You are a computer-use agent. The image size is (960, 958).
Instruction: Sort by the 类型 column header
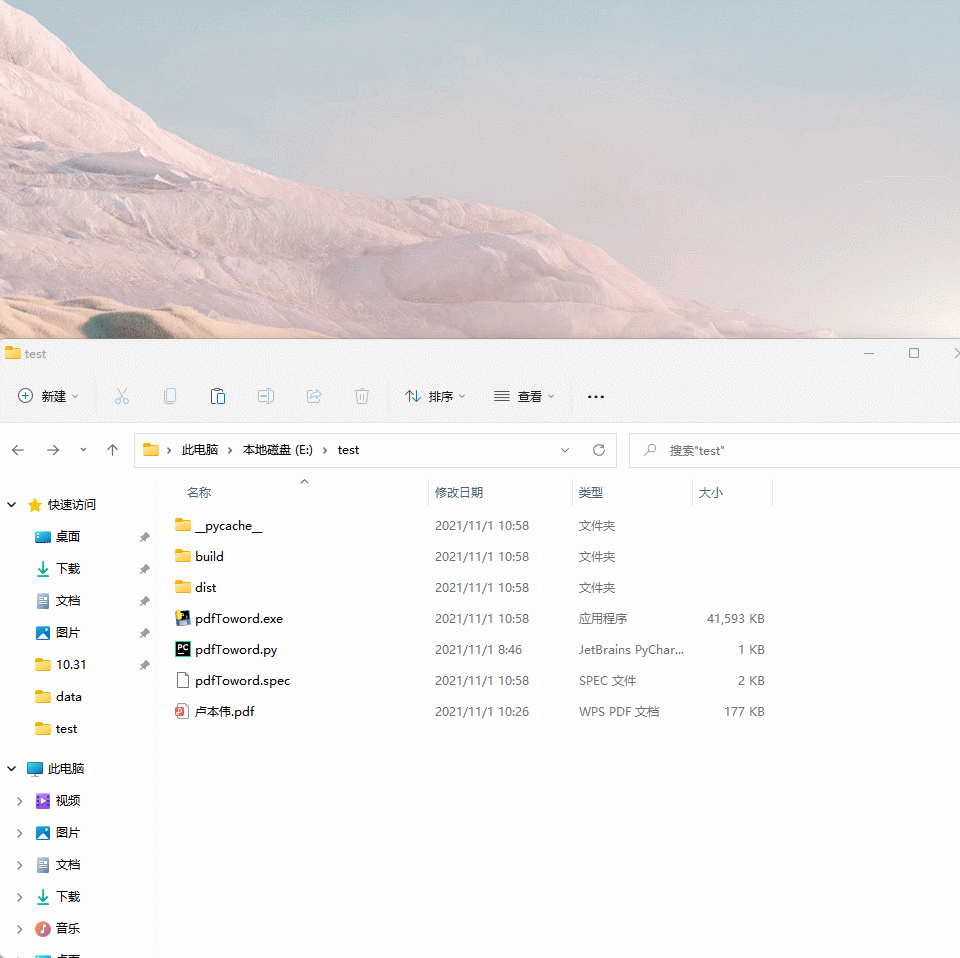591,493
